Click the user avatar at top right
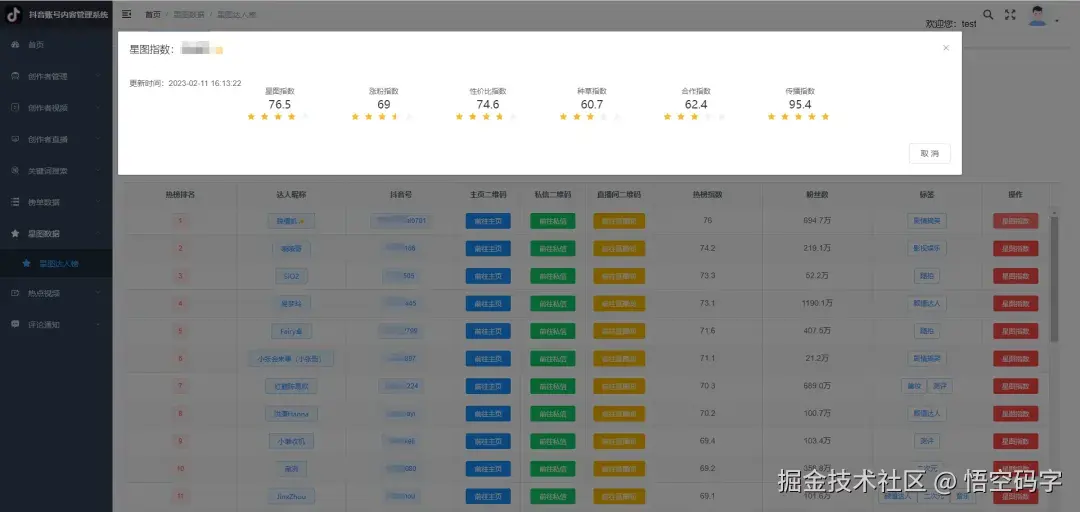Image resolution: width=1080 pixels, height=512 pixels. [1037, 15]
